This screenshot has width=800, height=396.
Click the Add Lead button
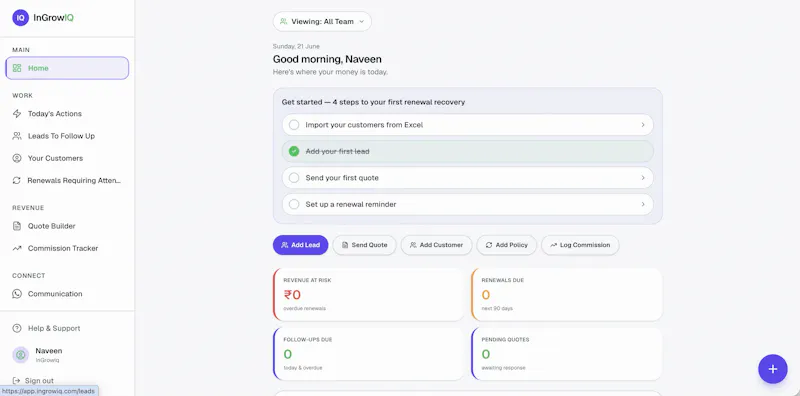click(301, 245)
